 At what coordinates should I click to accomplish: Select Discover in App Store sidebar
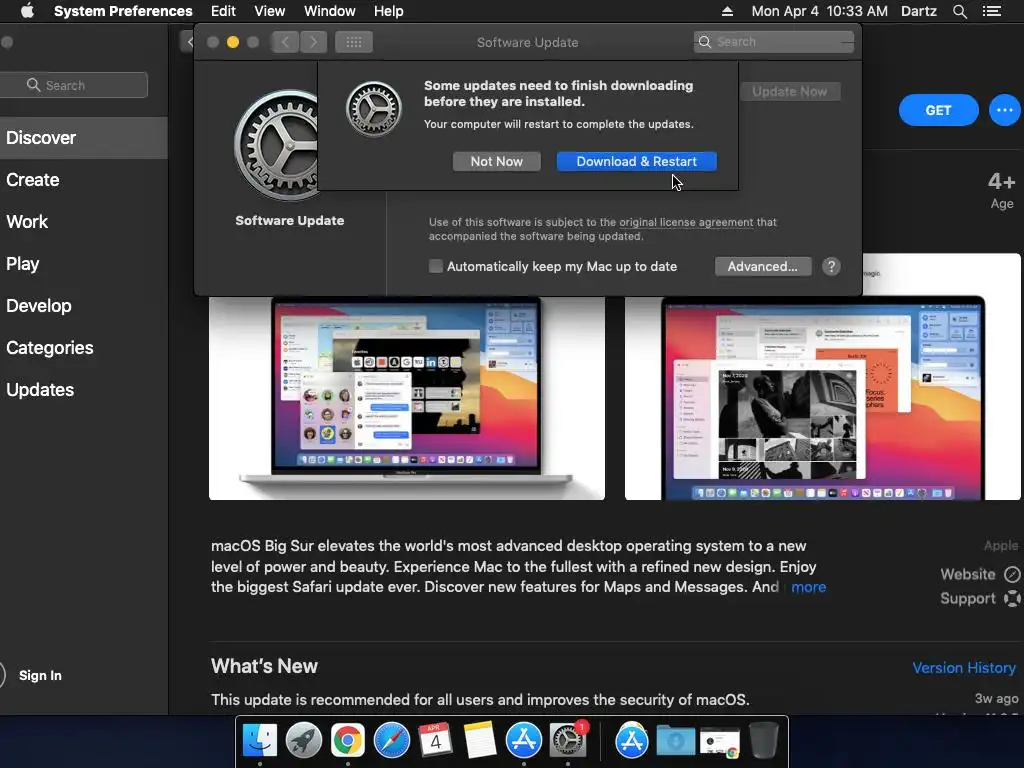[x=84, y=138]
